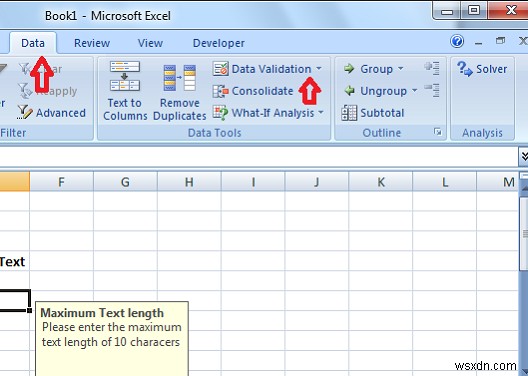Expand the What-If Analysis dropdown arrow
528x376 pixels.
pyautogui.click(x=321, y=113)
